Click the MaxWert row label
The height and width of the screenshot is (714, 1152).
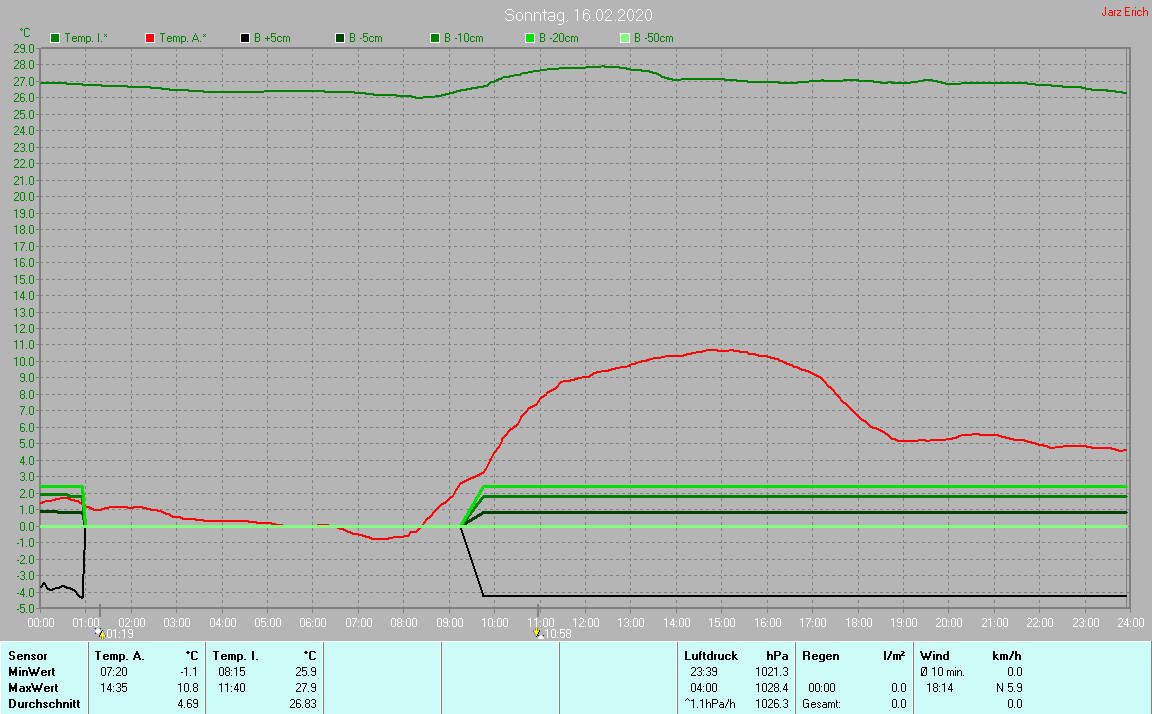point(35,688)
